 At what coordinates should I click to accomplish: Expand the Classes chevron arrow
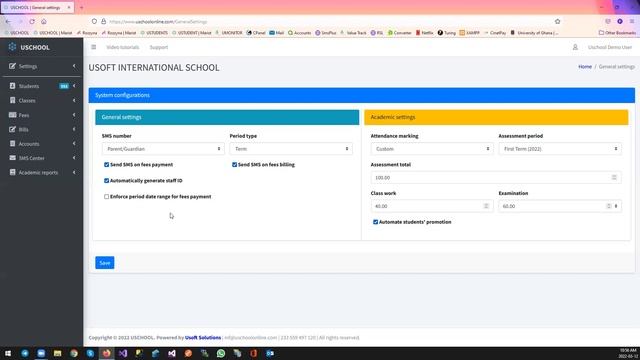pos(74,100)
